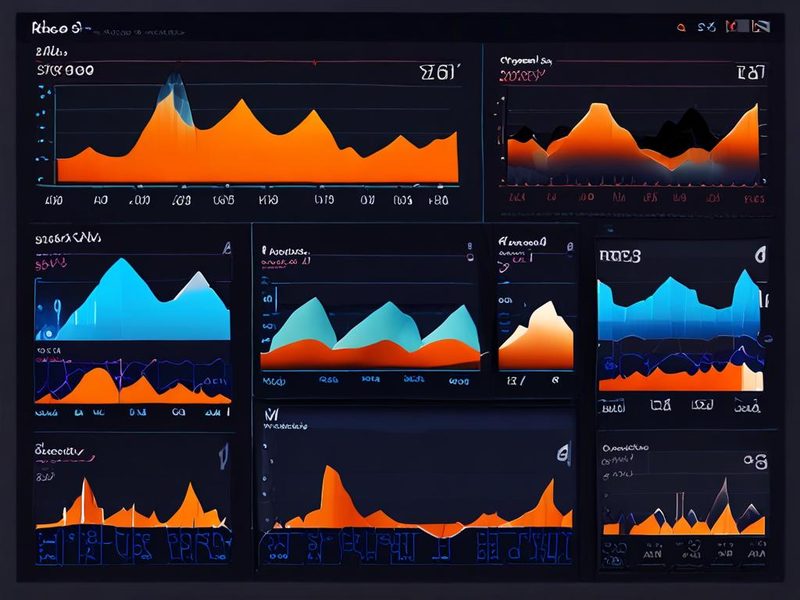
Task: Click the large white value above the large orange chart
Action: click(x=439, y=72)
